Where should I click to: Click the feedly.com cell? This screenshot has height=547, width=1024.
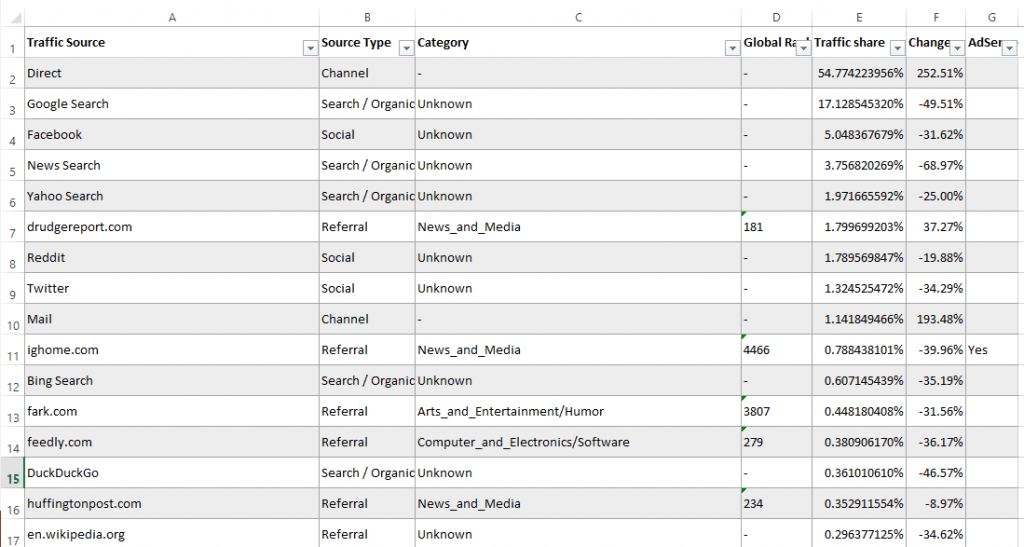click(172, 442)
